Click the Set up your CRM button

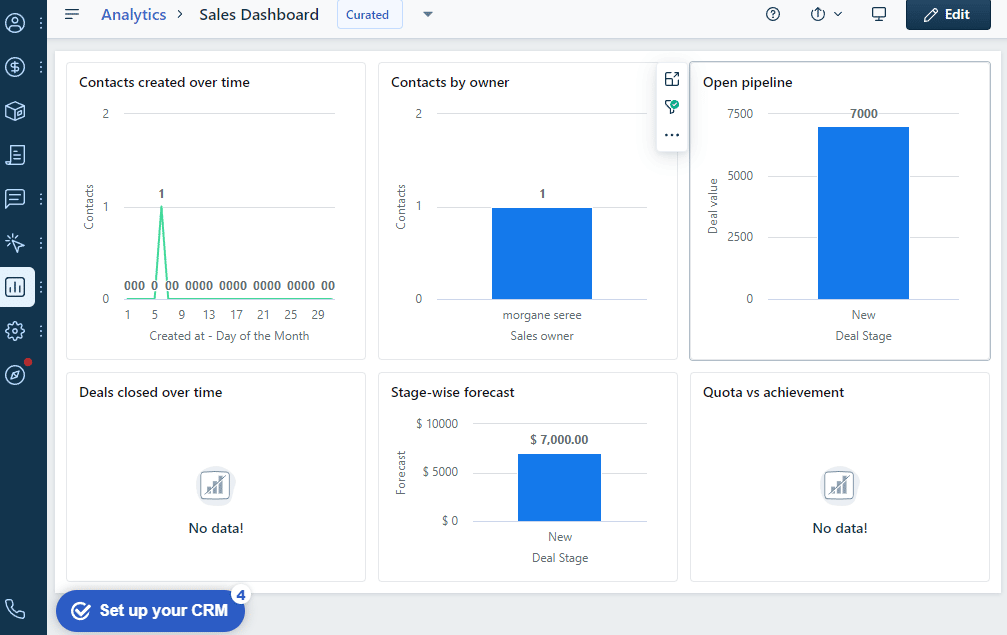(150, 610)
